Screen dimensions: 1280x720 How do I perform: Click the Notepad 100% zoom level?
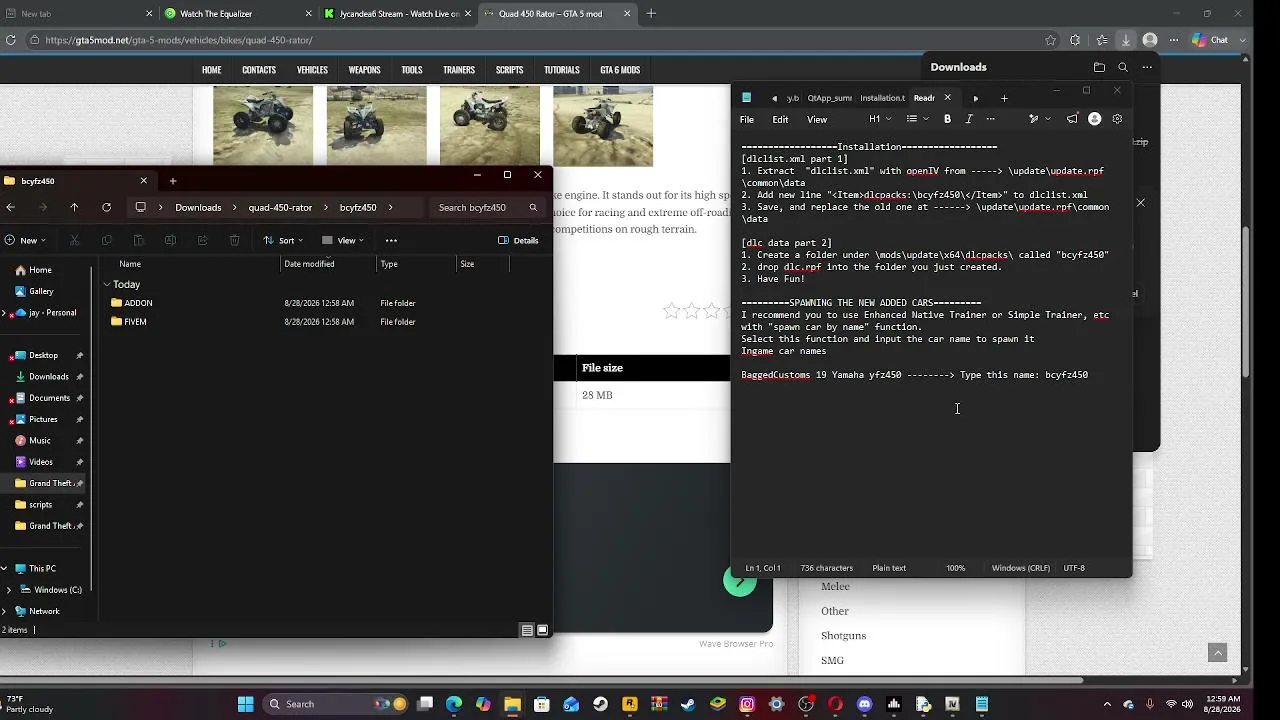[956, 568]
